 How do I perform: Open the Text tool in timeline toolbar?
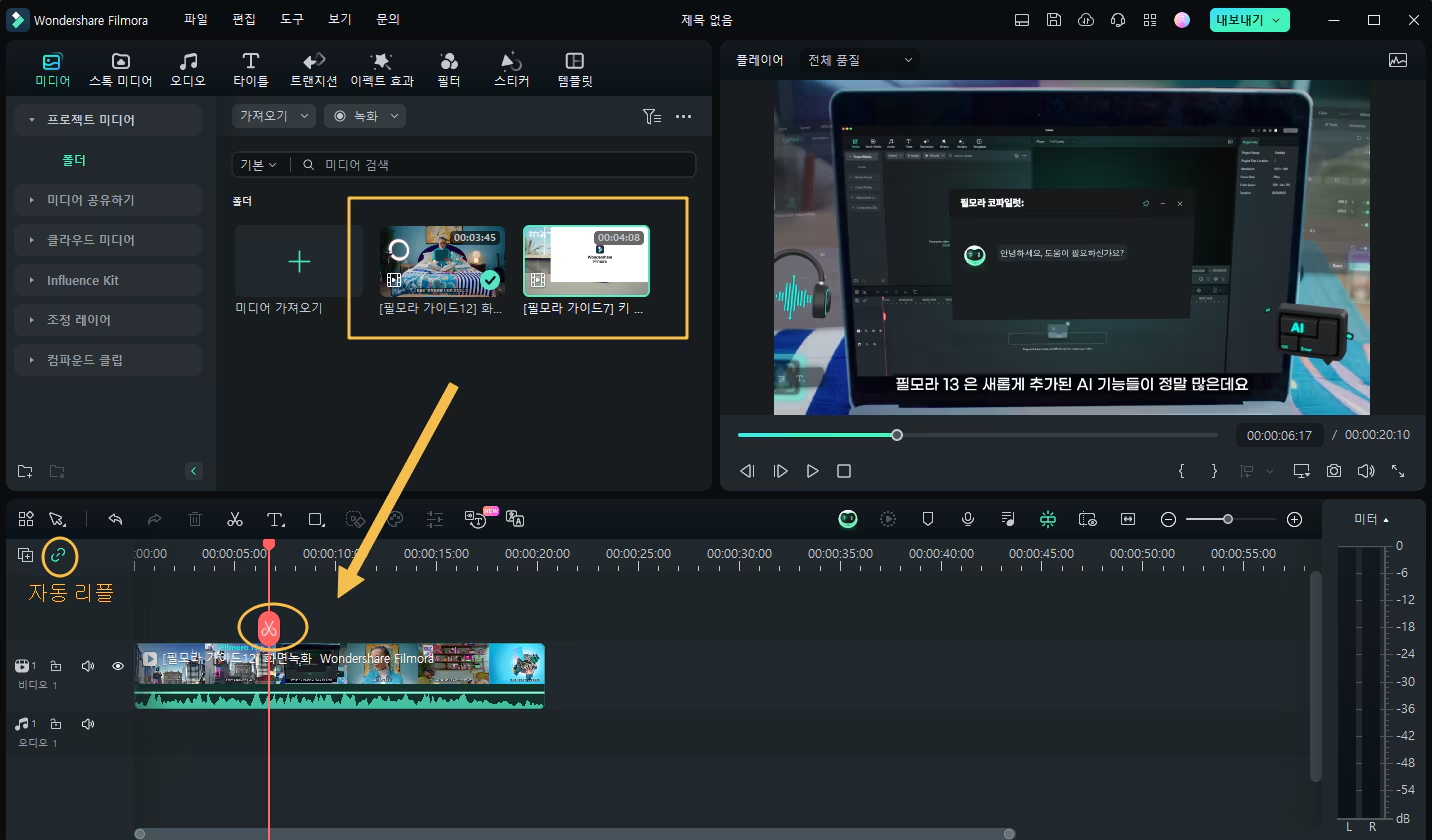pyautogui.click(x=275, y=519)
